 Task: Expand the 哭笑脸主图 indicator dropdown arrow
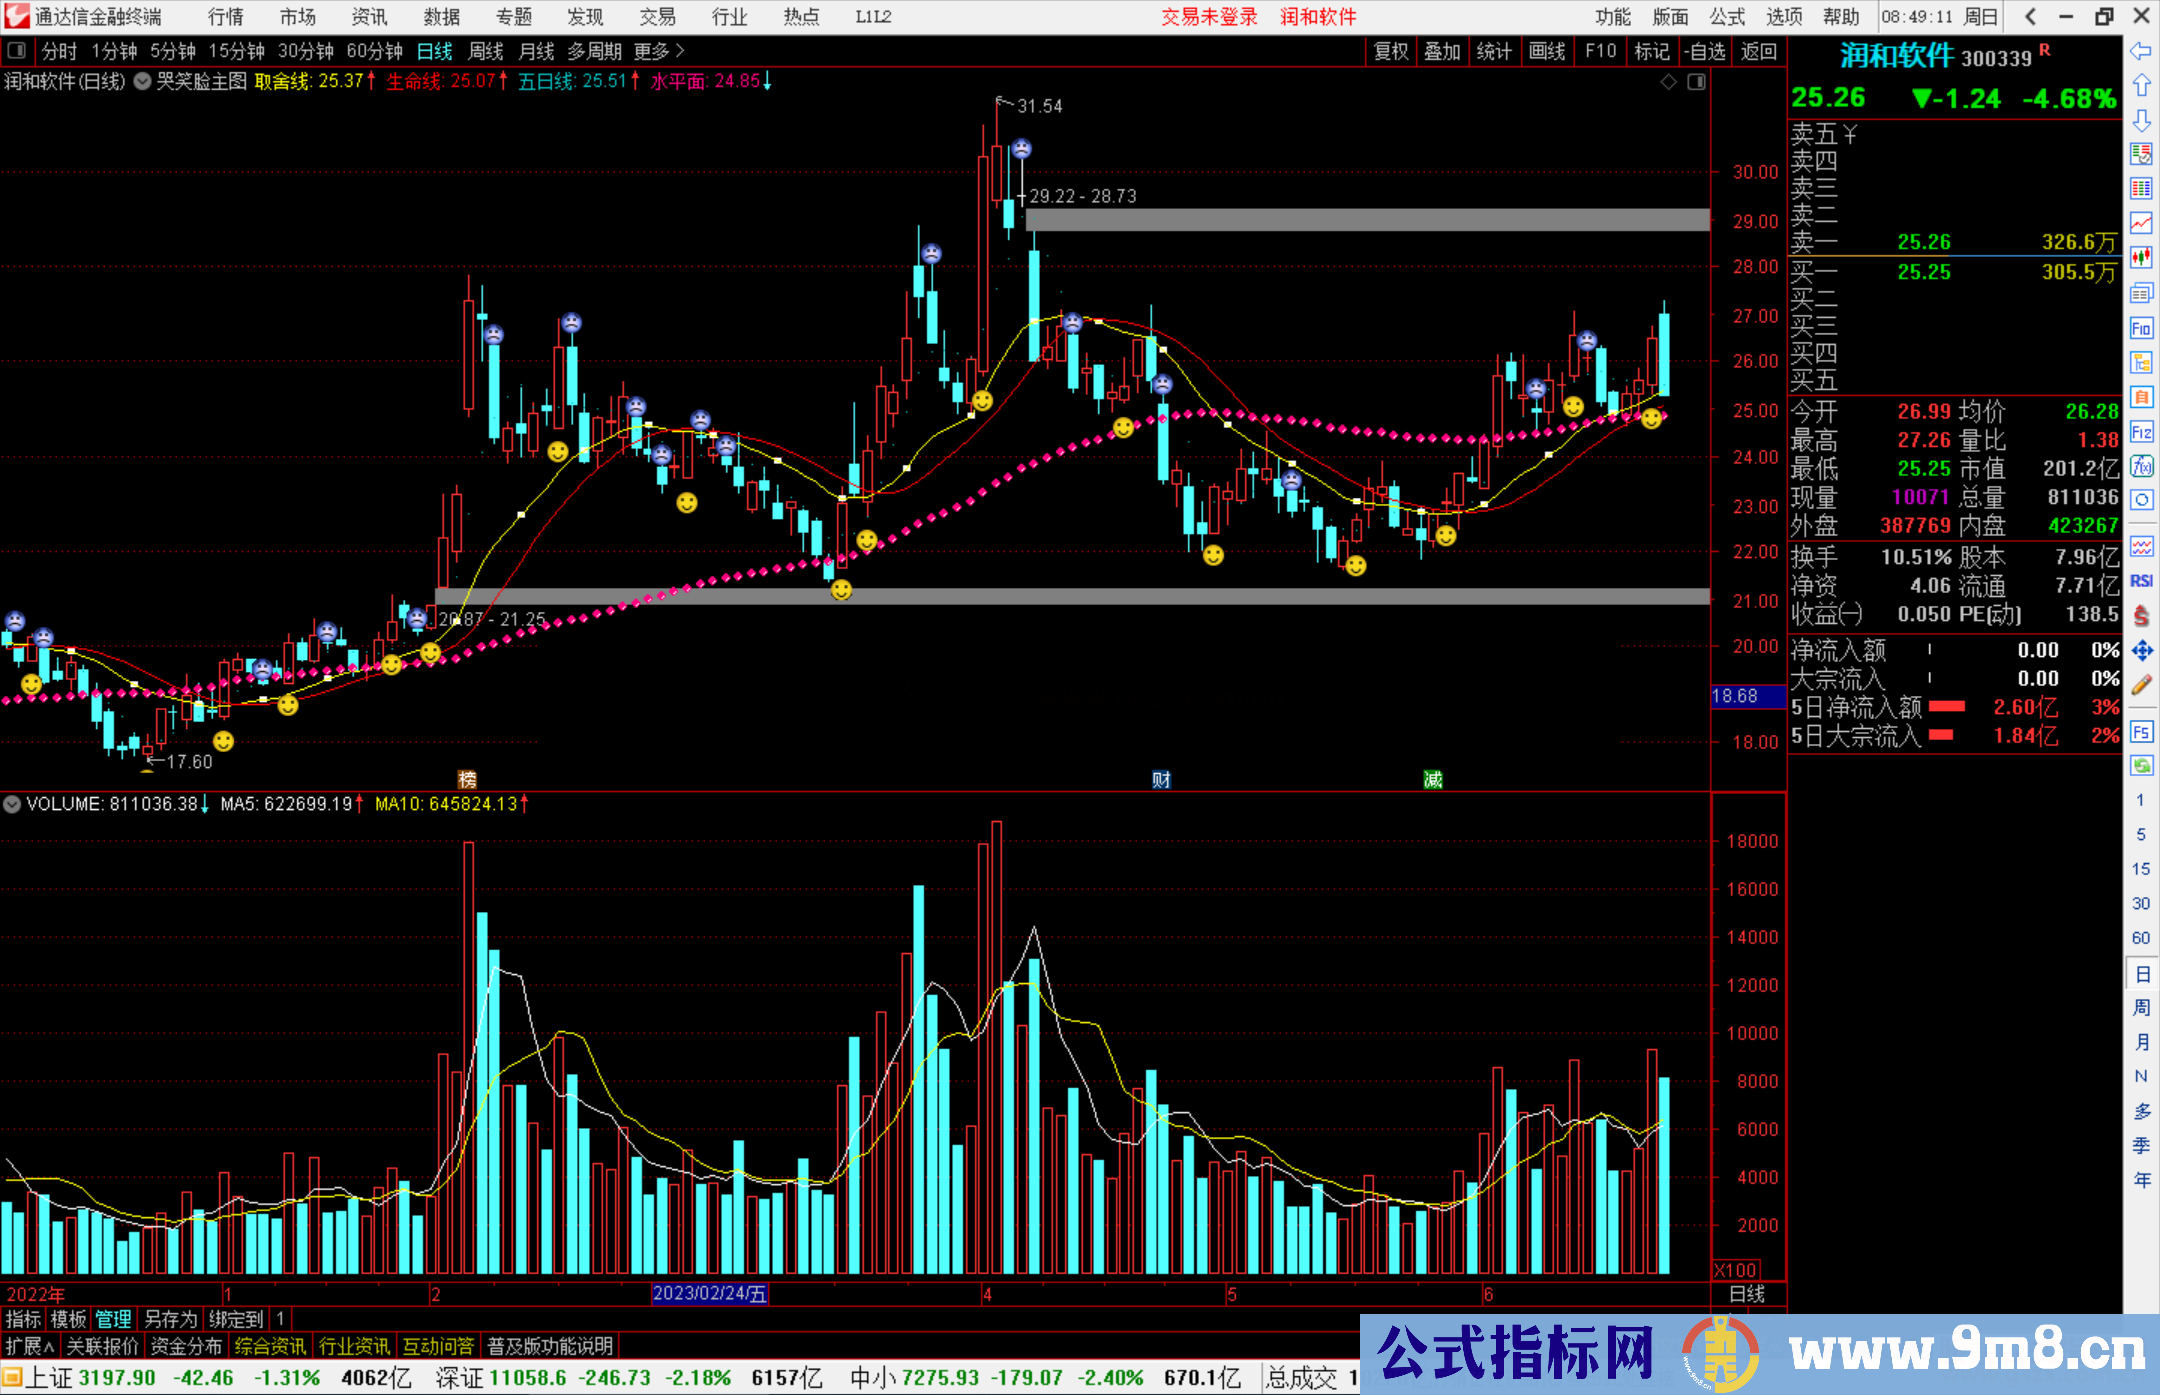point(143,82)
